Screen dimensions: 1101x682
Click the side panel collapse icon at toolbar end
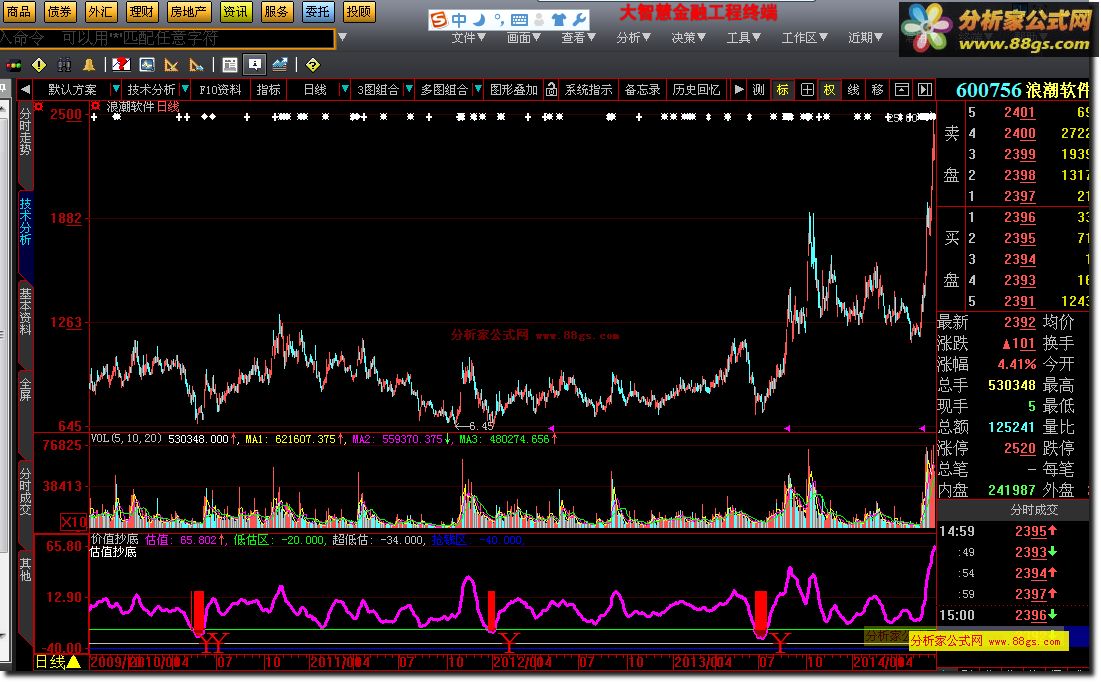click(x=925, y=89)
